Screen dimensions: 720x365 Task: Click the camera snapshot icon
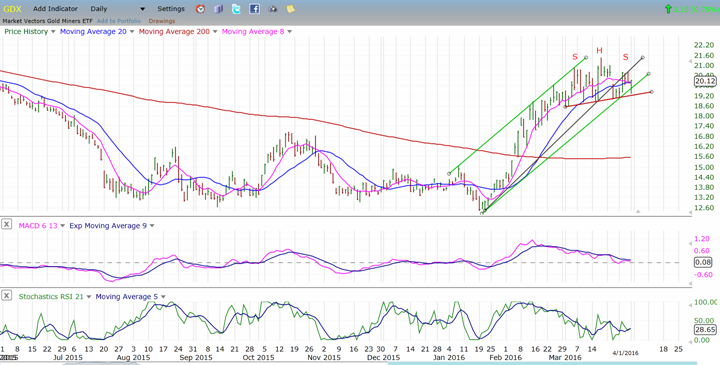[273, 9]
